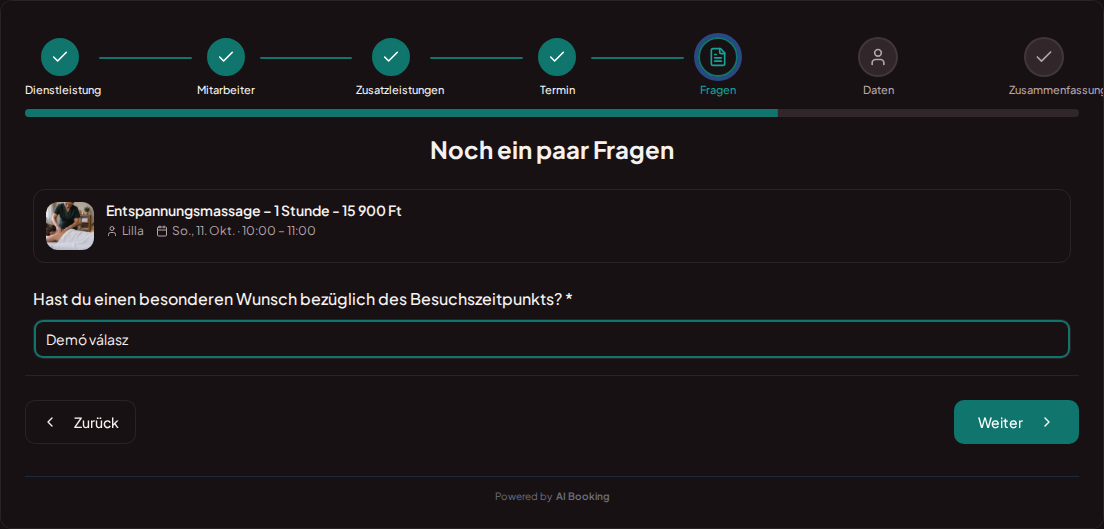1104x529 pixels.
Task: Click the appointment date So., 11. Okt.
Action: pos(203,231)
